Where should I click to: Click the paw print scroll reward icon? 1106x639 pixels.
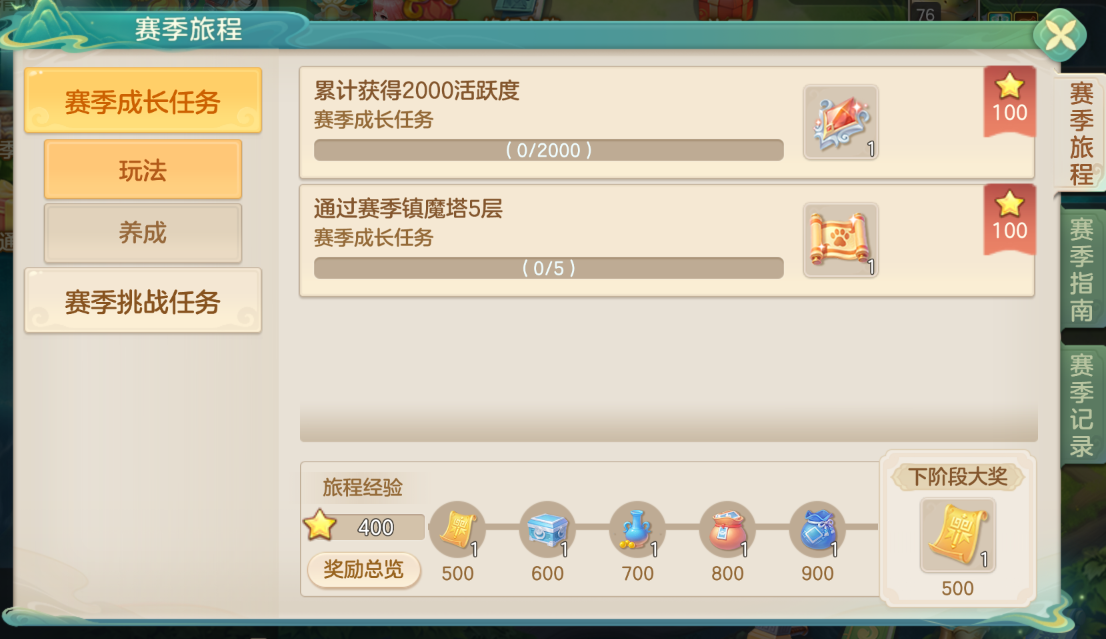click(x=840, y=240)
